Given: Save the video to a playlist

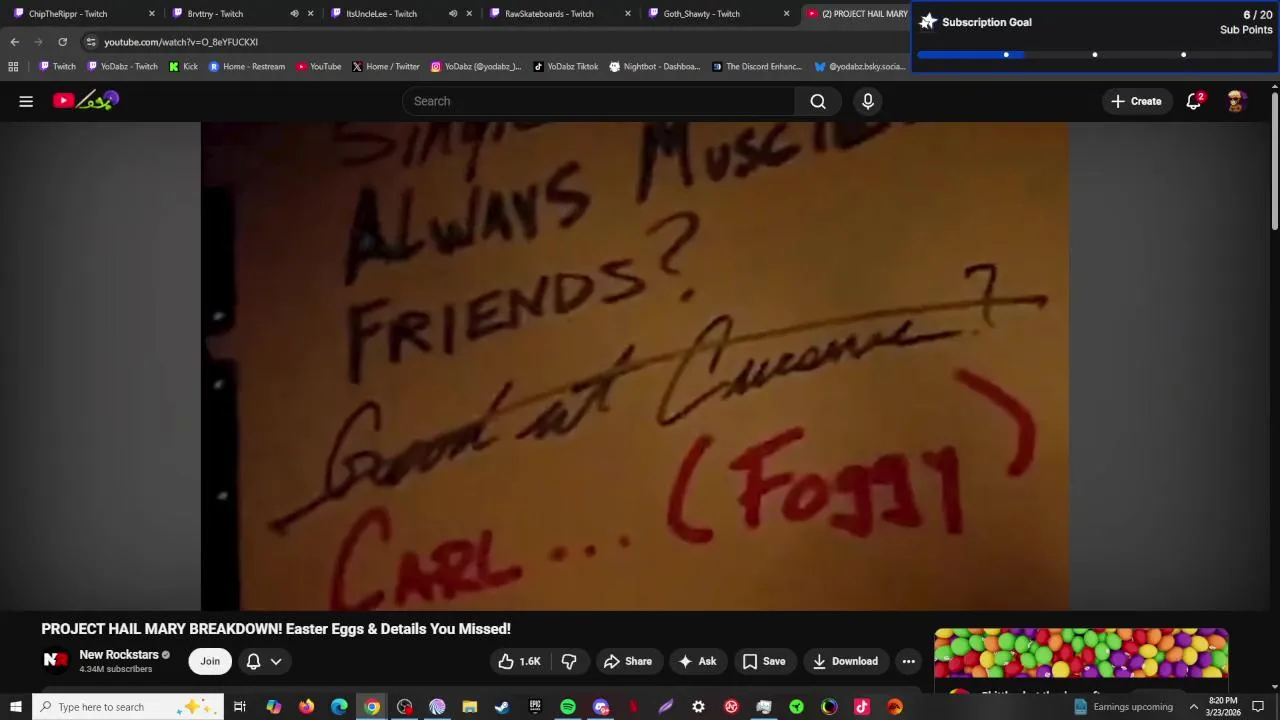Looking at the screenshot, I should (764, 661).
